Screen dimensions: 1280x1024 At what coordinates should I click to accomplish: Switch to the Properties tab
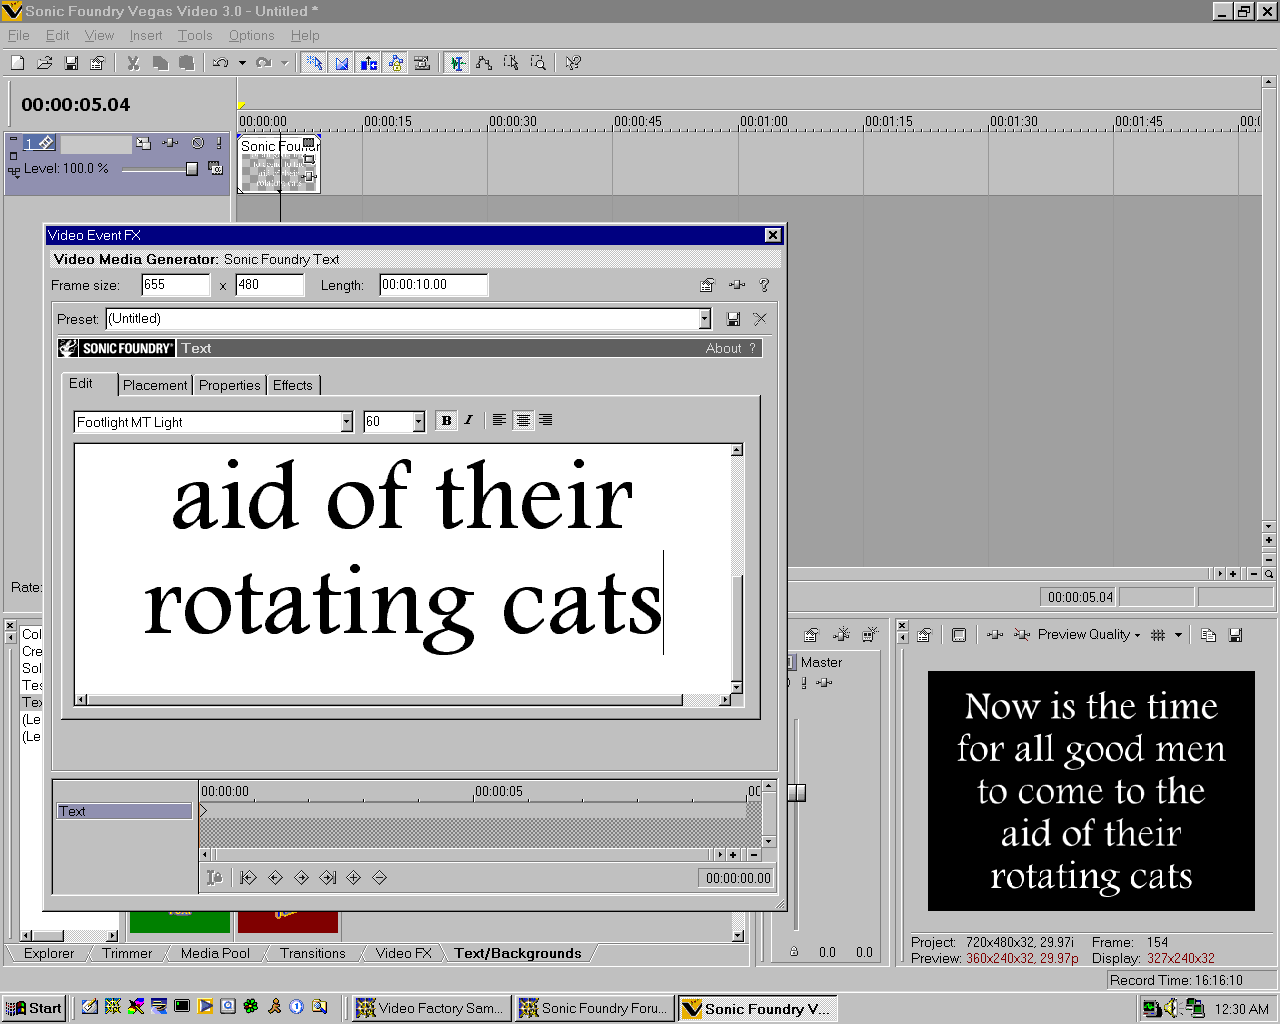(229, 385)
